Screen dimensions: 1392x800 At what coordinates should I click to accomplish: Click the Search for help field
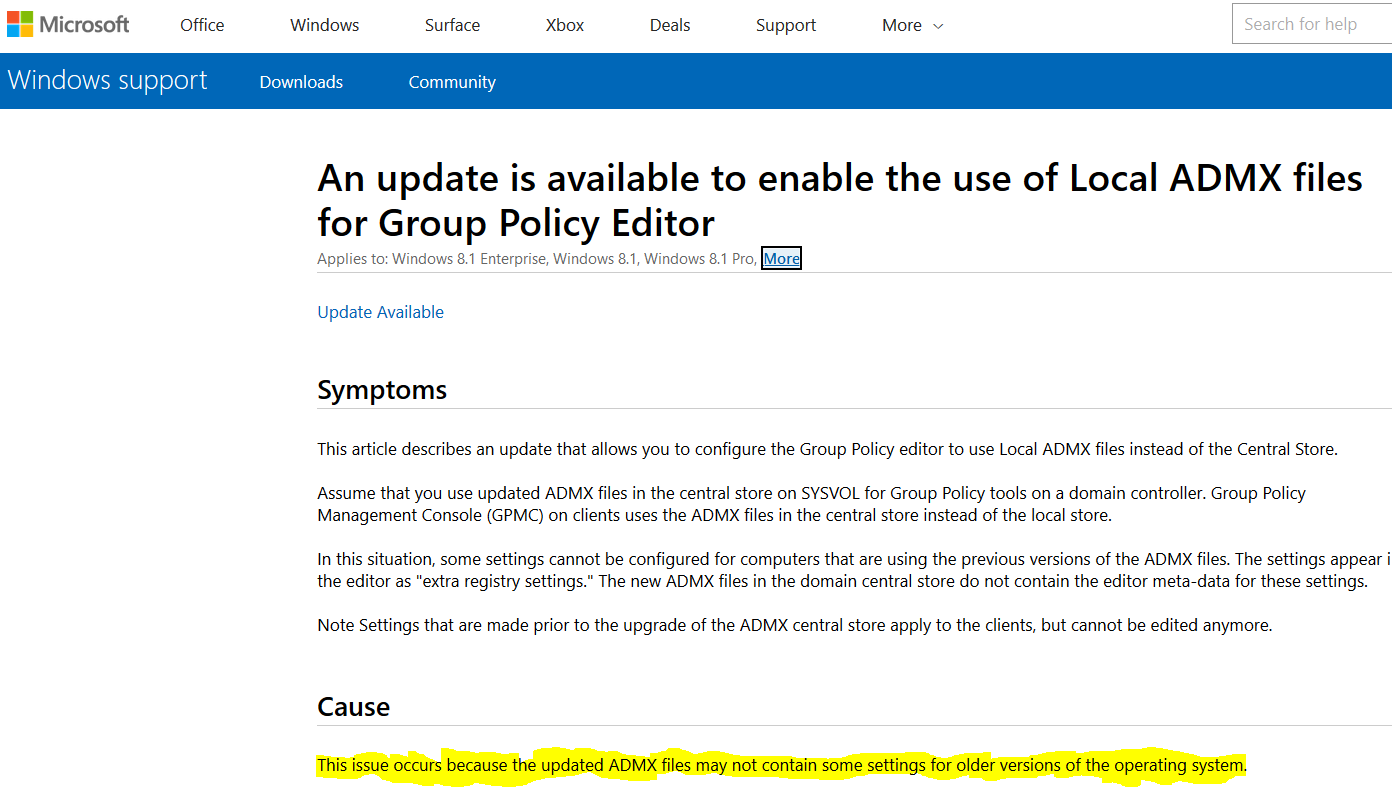tap(1312, 24)
